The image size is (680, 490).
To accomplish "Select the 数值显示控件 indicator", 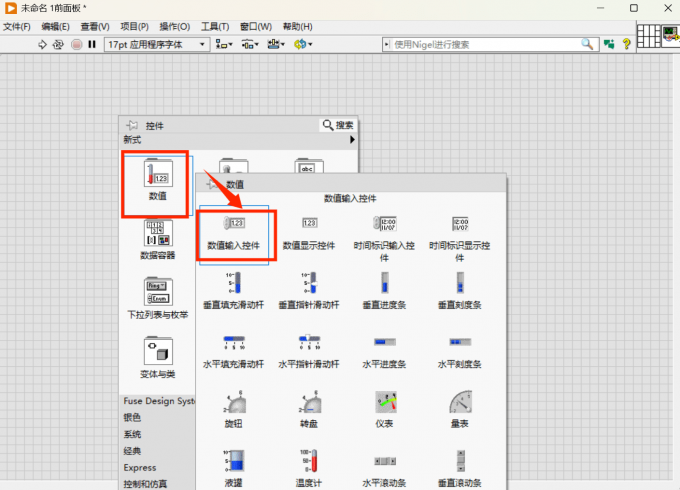I will coord(309,233).
